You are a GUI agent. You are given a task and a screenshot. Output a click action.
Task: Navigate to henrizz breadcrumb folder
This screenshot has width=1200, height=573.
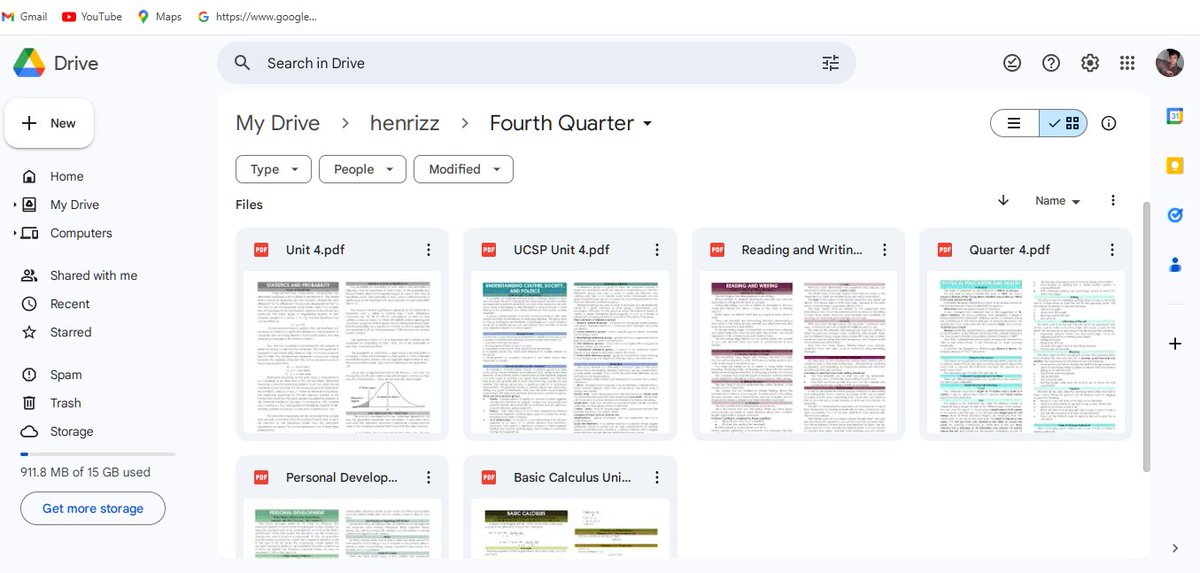[x=405, y=123]
